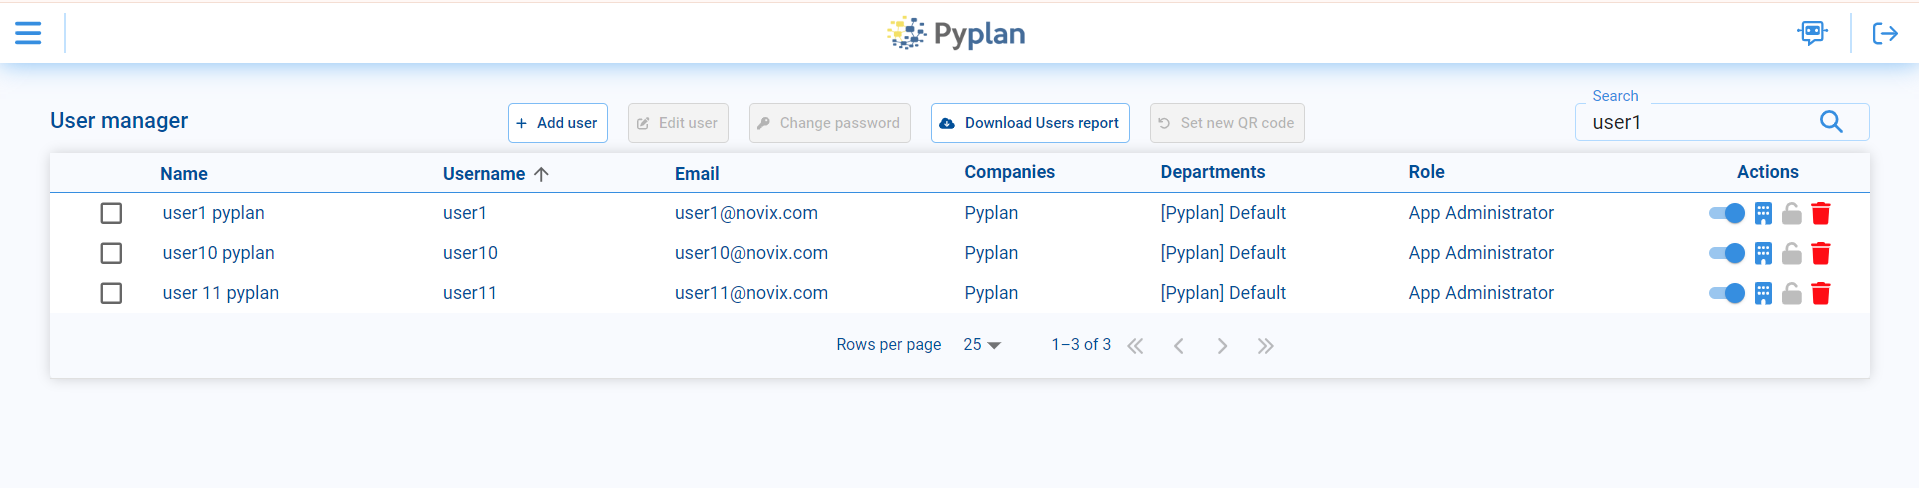
Task: Delete user11 using the trash icon
Action: 1820,293
